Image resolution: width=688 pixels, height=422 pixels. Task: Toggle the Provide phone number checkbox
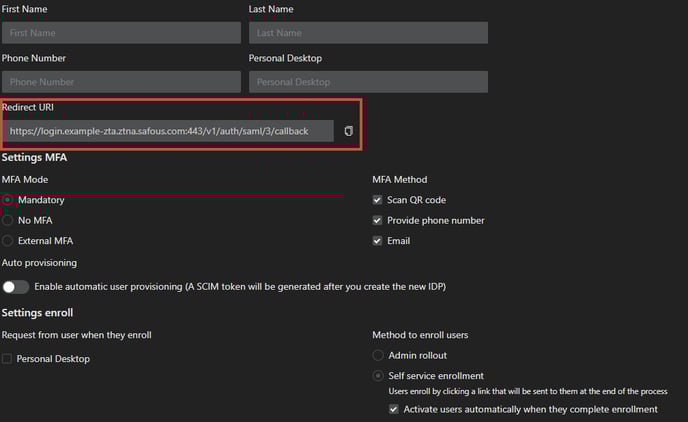(377, 220)
